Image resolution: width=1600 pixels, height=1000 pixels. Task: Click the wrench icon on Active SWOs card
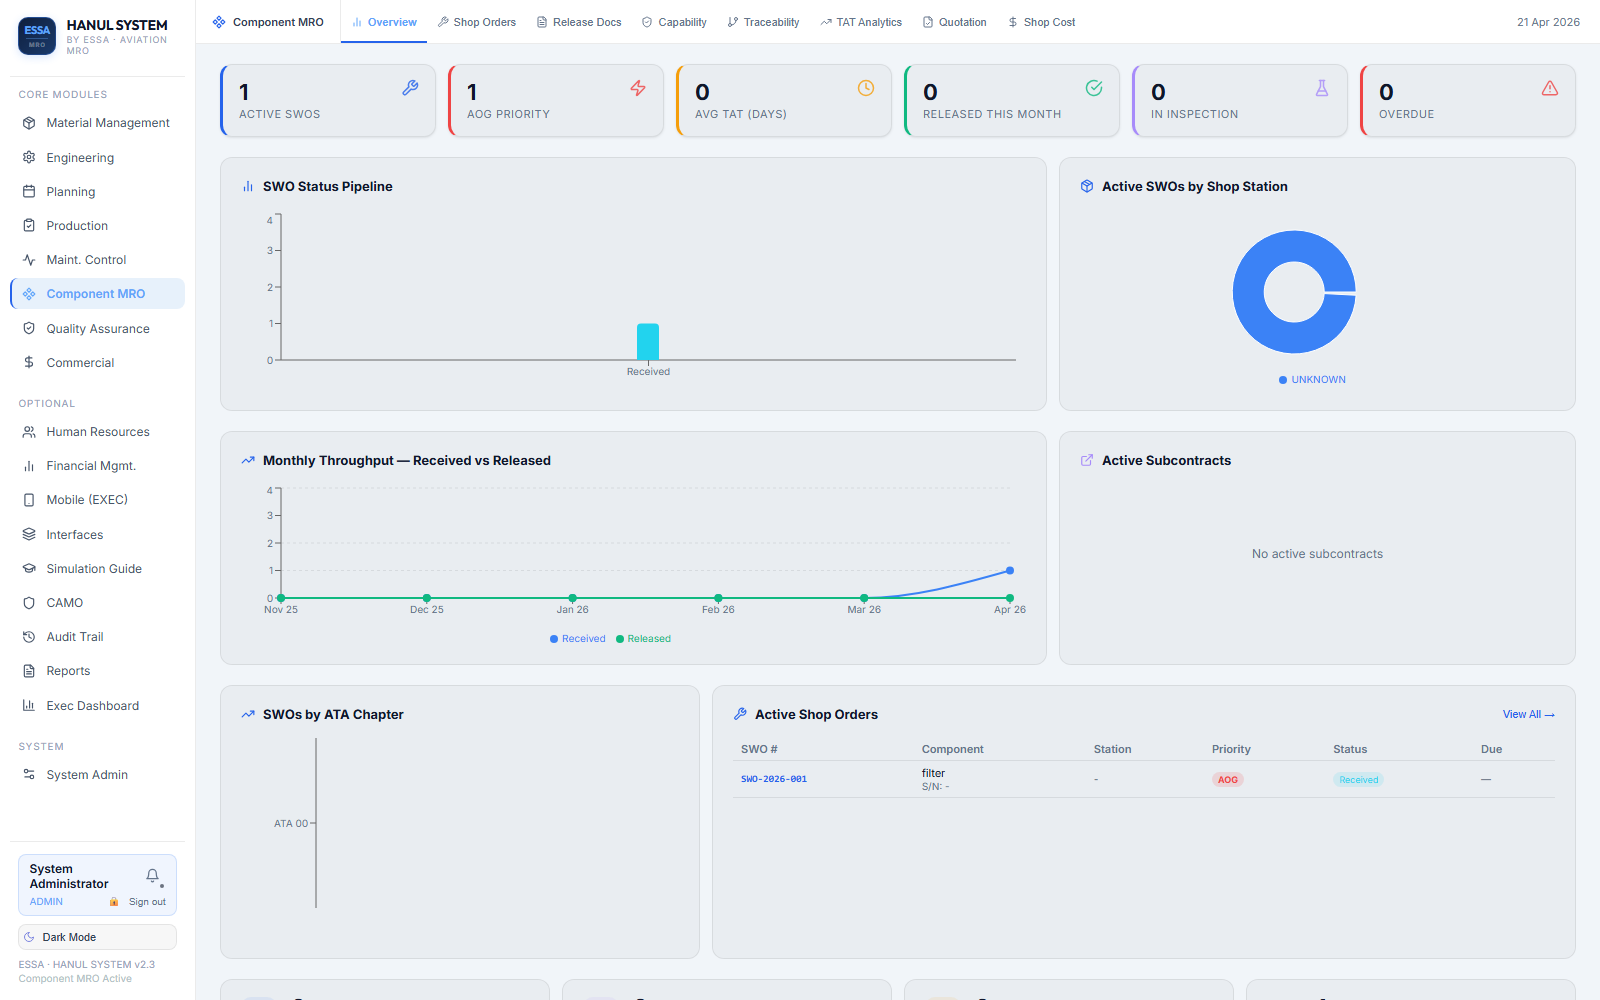click(410, 88)
